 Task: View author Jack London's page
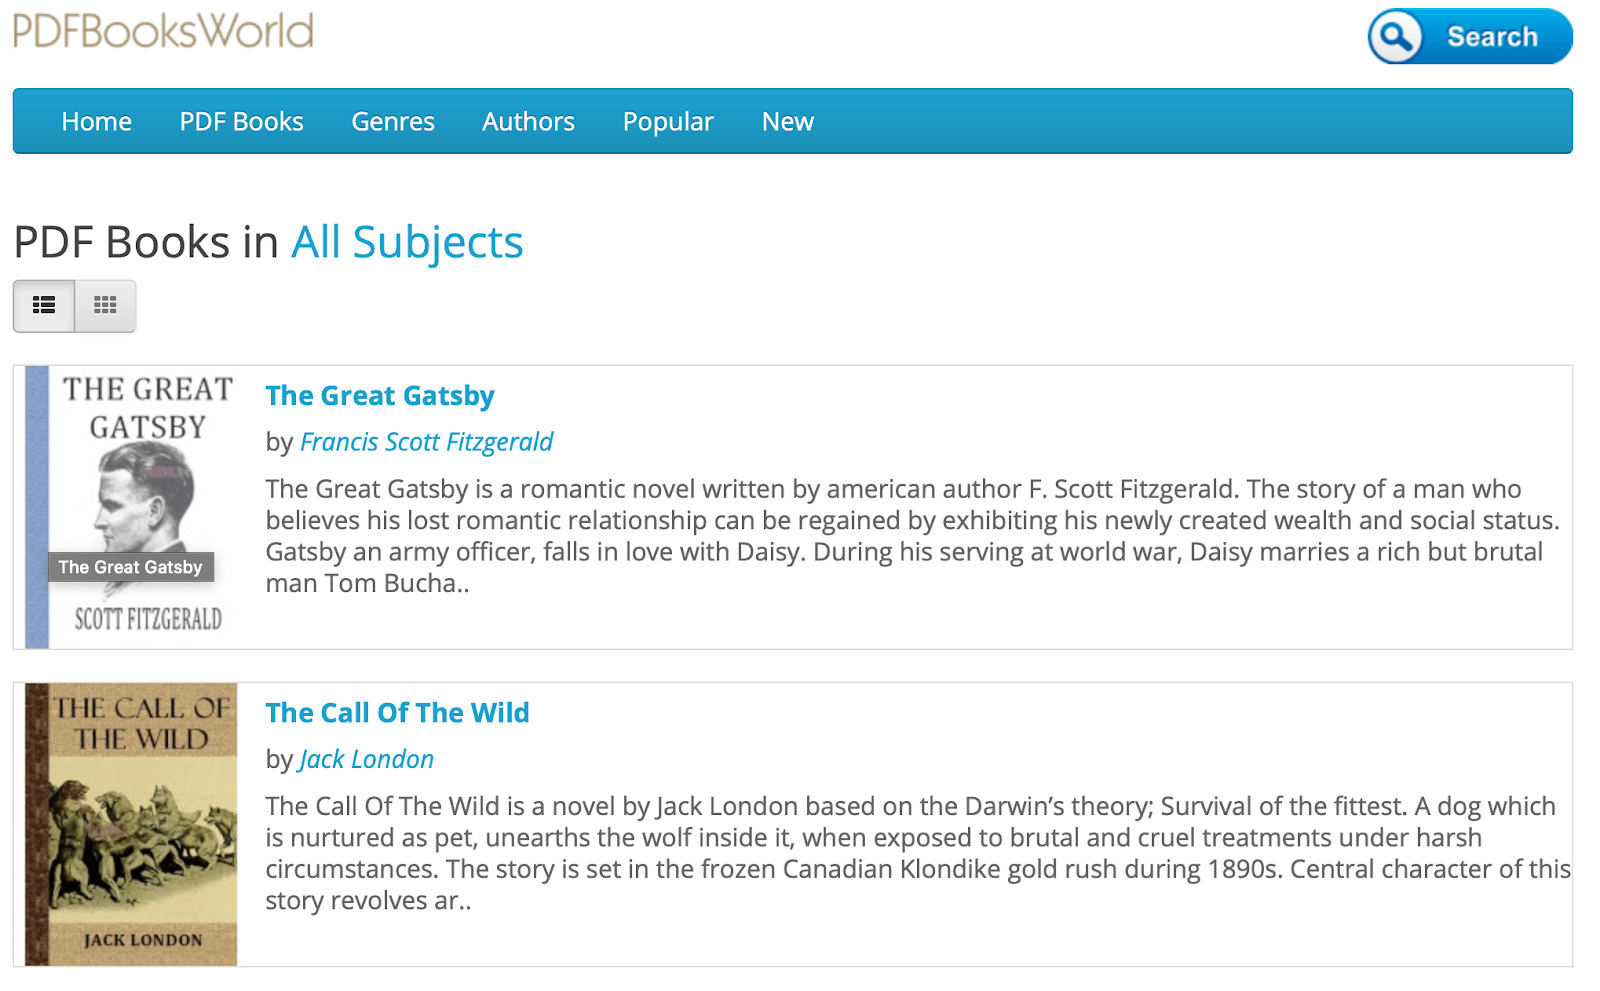point(366,759)
